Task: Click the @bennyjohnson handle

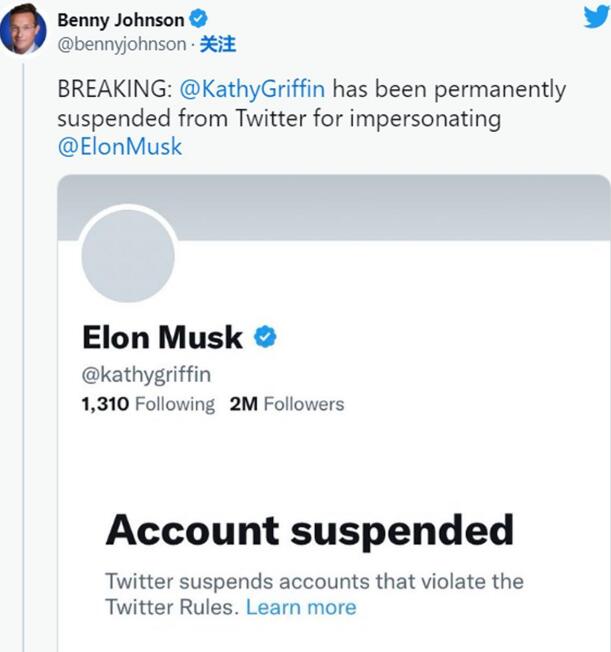Action: tap(123, 44)
